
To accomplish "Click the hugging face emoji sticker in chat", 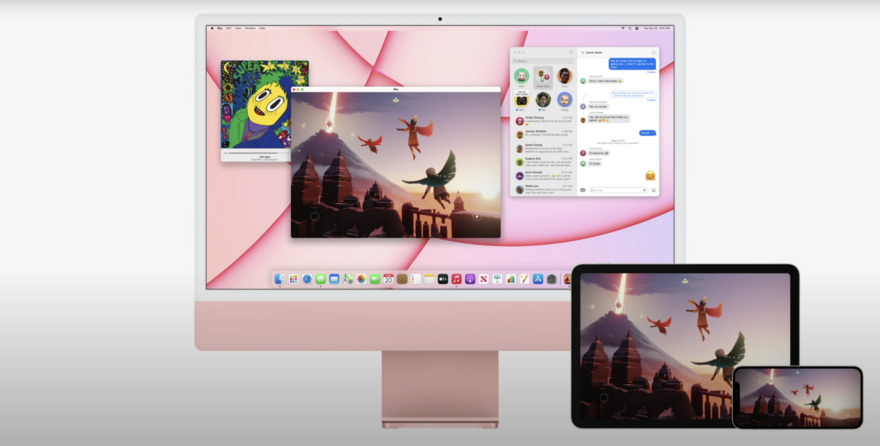I will click(650, 176).
